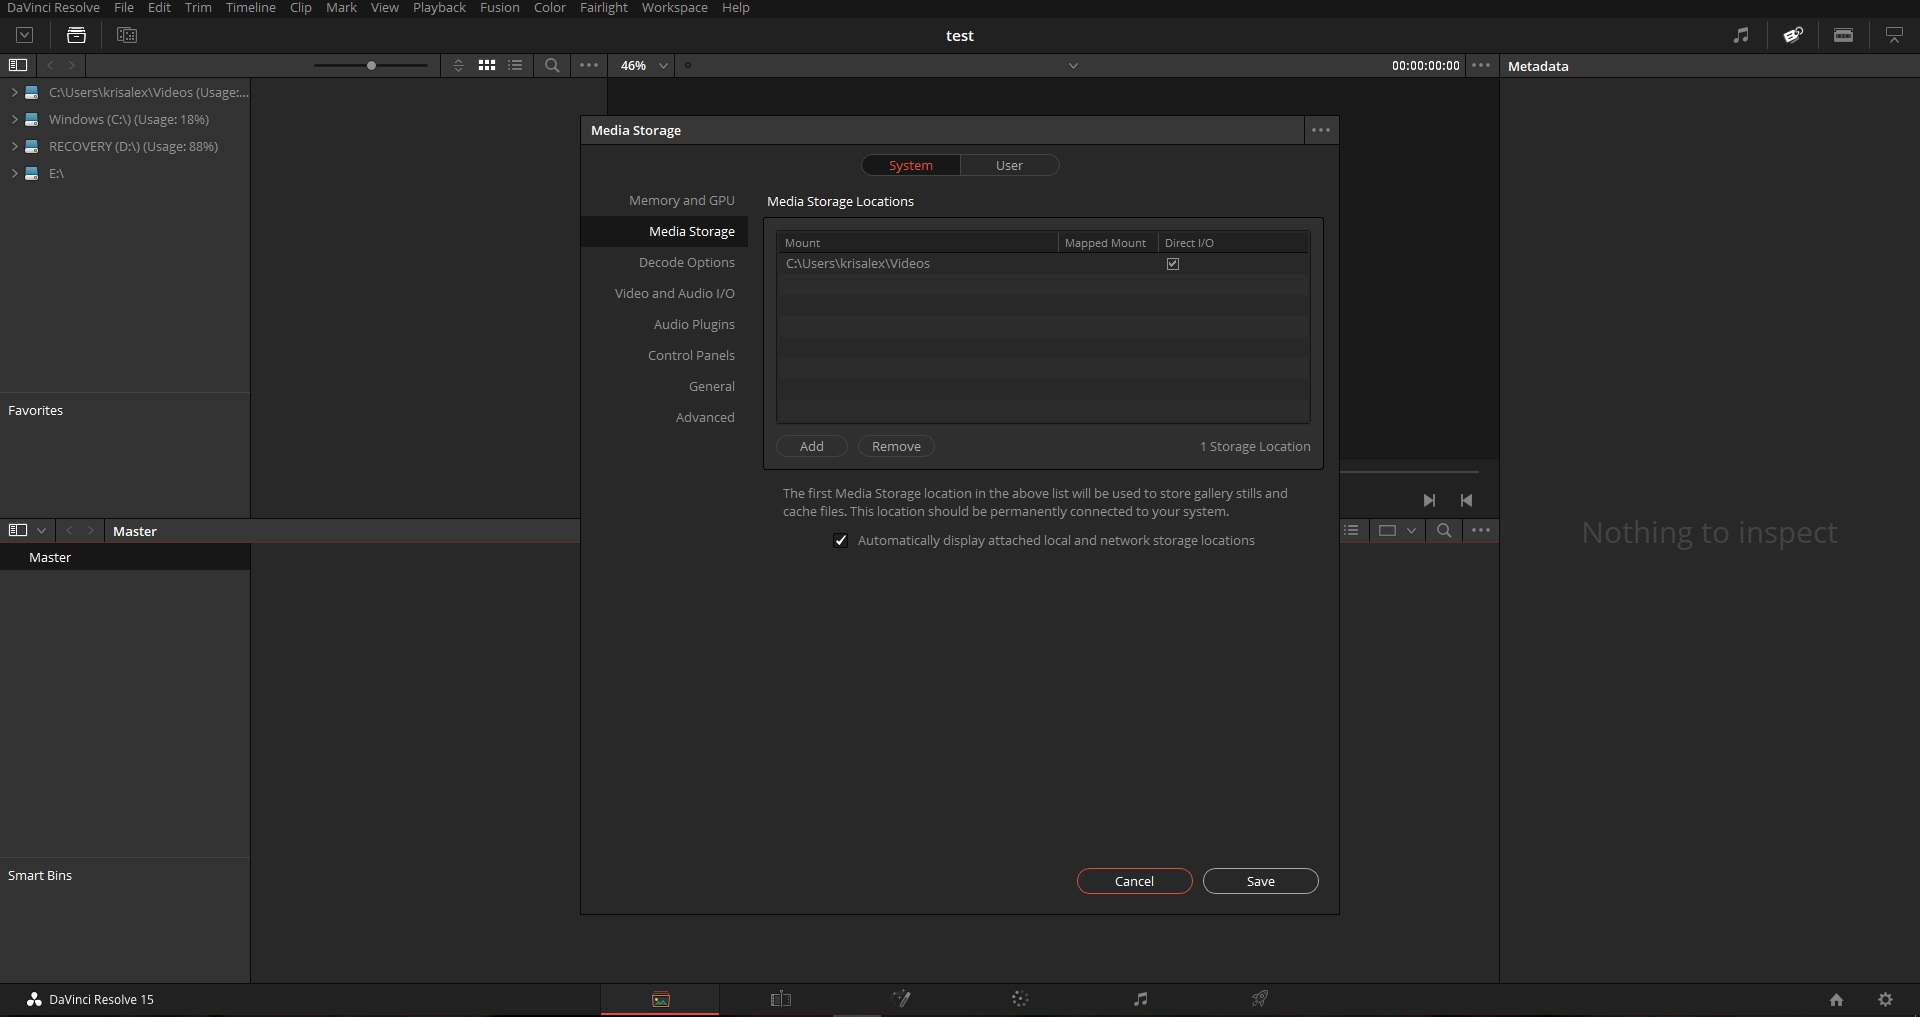Image resolution: width=1920 pixels, height=1017 pixels.
Task: Open Advanced settings section
Action: pyautogui.click(x=705, y=417)
